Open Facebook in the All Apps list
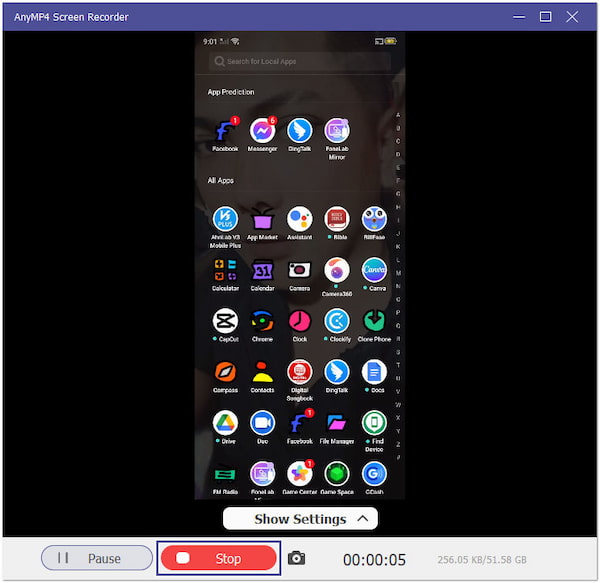Screen dimensions: 600x583 (x=300, y=423)
